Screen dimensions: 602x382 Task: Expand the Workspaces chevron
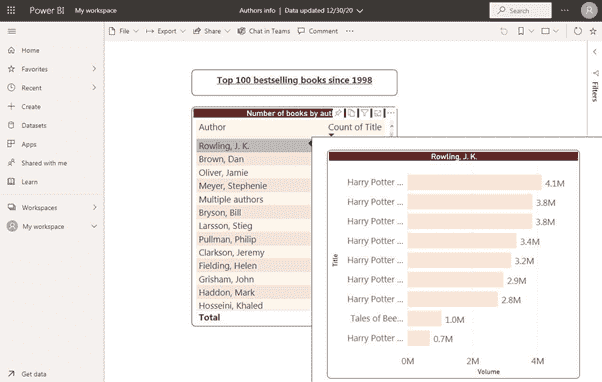pyautogui.click(x=94, y=207)
